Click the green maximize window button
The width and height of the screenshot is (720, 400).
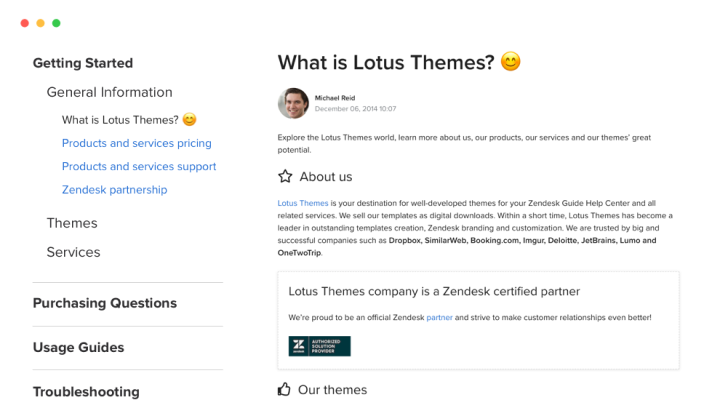(56, 23)
